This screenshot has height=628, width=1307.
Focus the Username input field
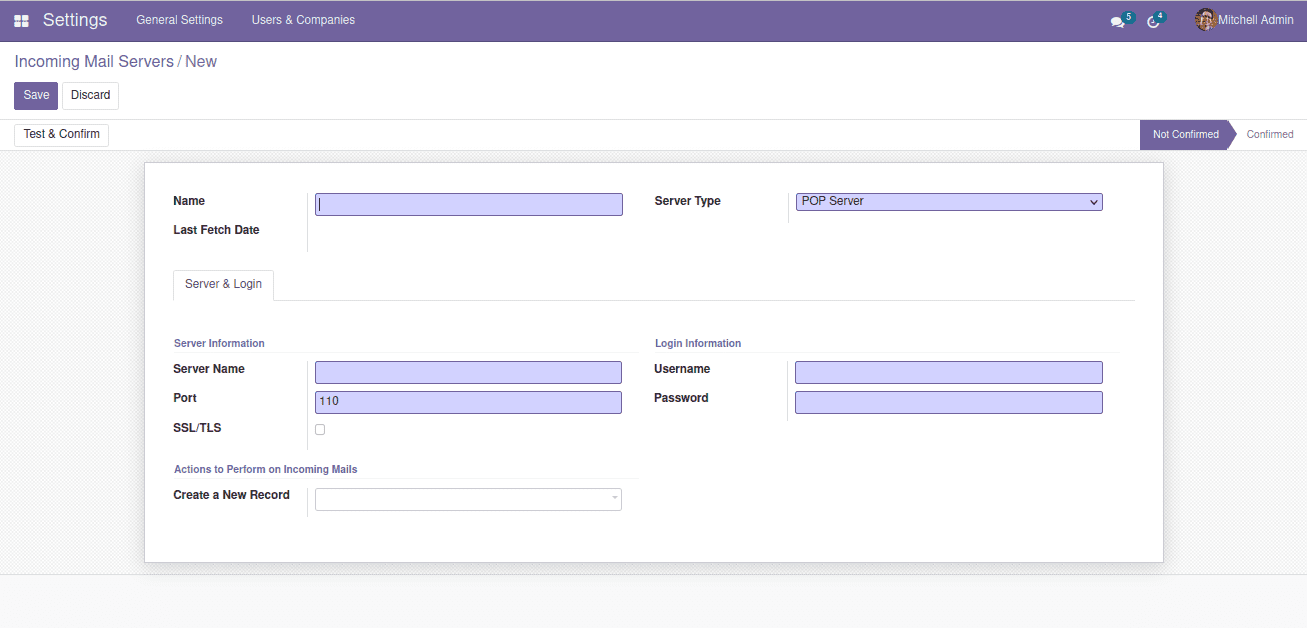tap(948, 373)
